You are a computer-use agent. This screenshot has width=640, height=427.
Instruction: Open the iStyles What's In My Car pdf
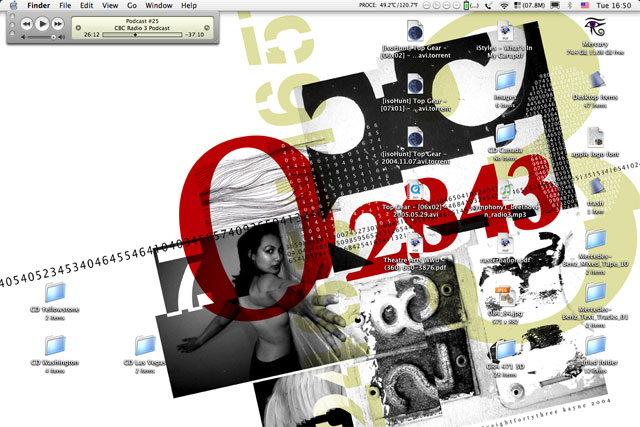(x=505, y=31)
